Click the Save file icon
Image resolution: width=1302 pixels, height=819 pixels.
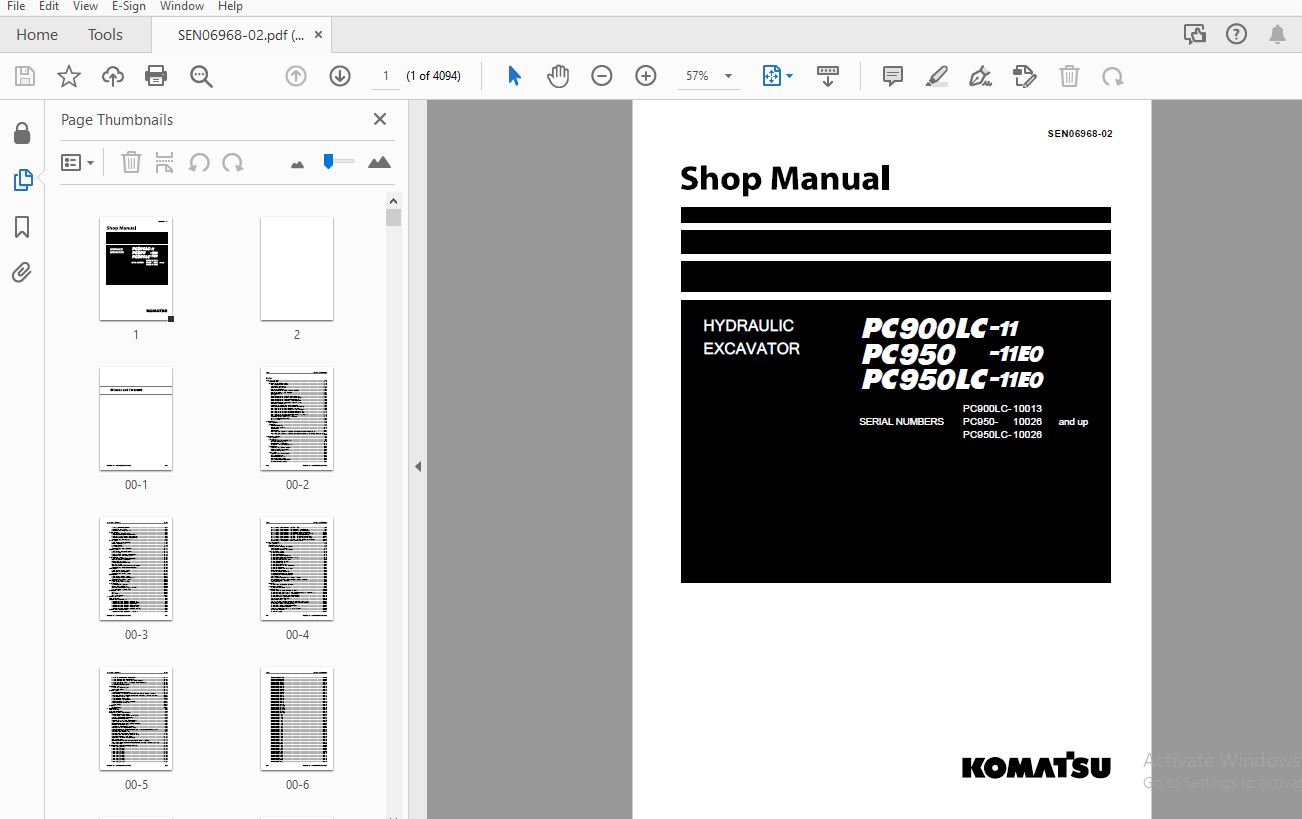click(x=25, y=76)
